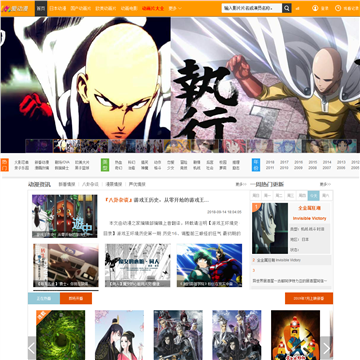Click the user login avatar icon
360x360 pixels.
(x=315, y=8)
